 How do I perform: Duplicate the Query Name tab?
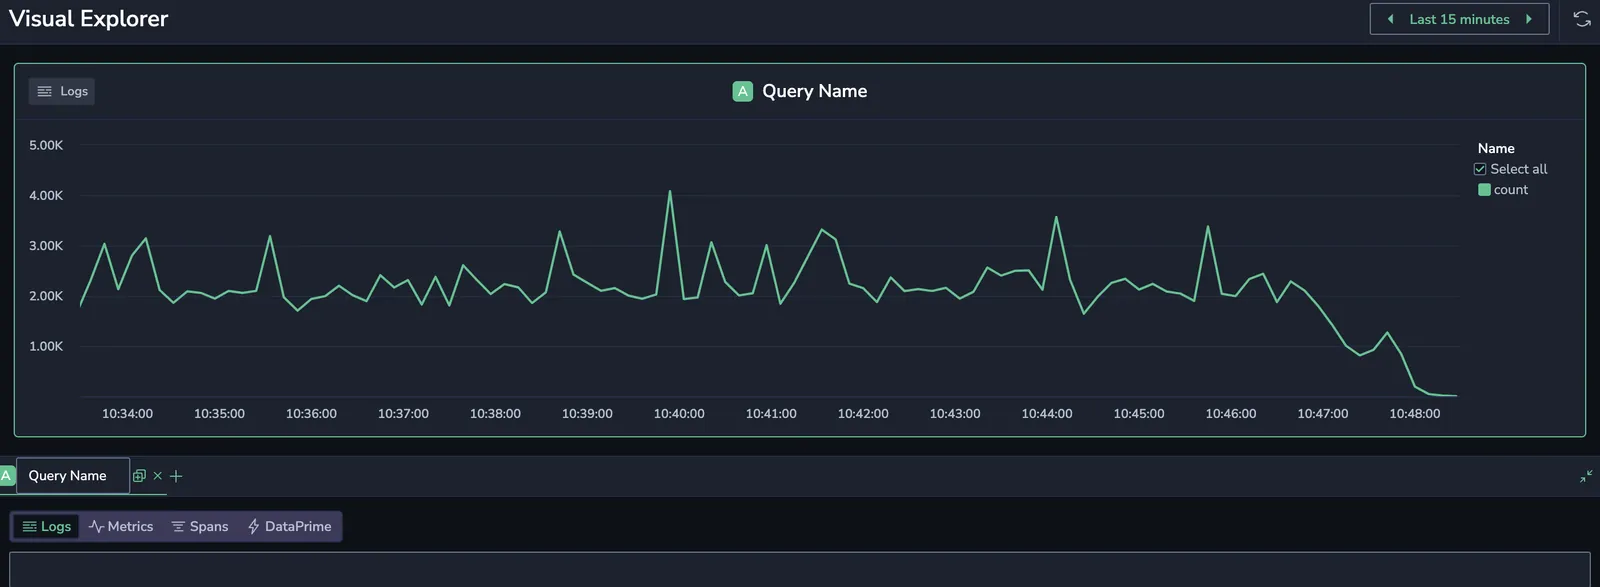(x=139, y=476)
